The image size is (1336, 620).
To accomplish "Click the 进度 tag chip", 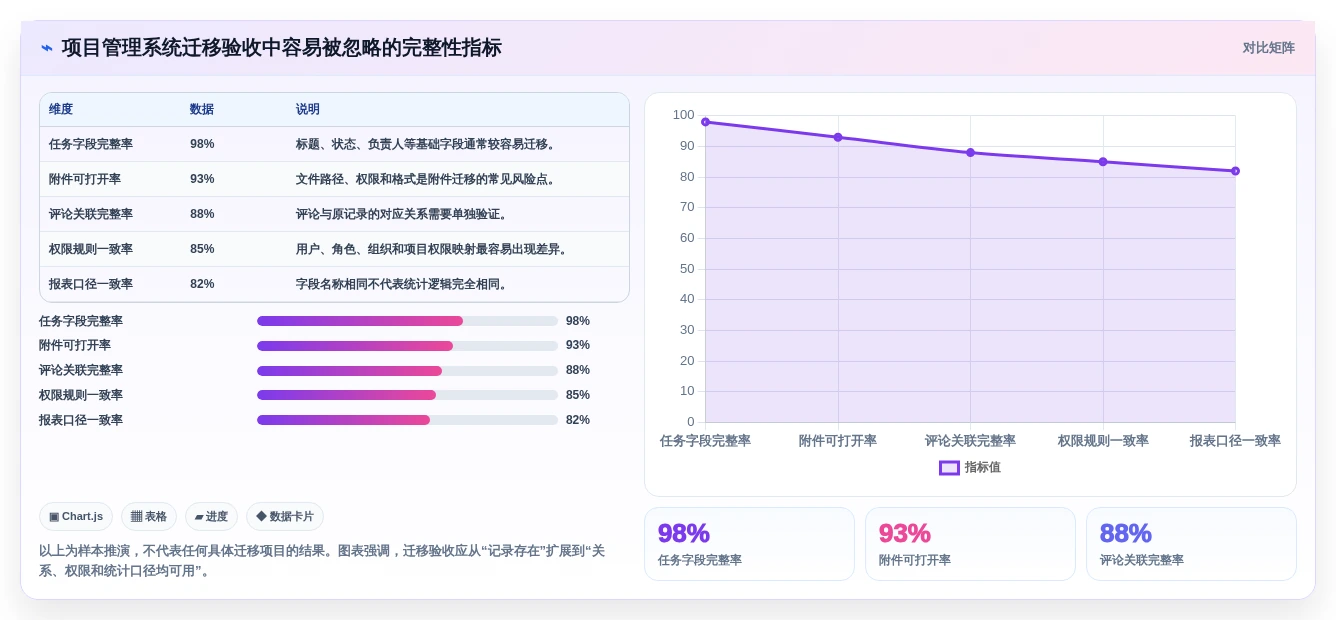I will click(211, 516).
